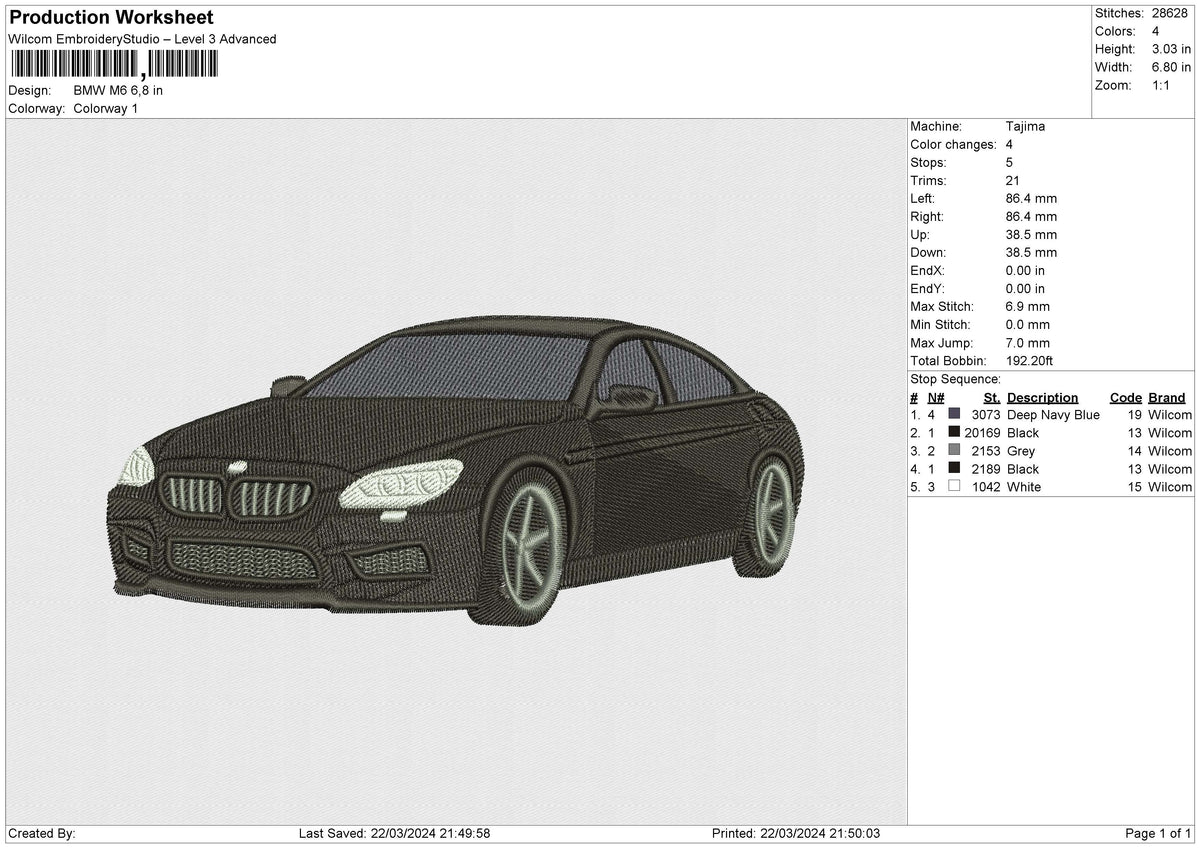Click the 'Production Worksheet' title
Screen dimensions: 1200x848
pyautogui.click(x=111, y=18)
